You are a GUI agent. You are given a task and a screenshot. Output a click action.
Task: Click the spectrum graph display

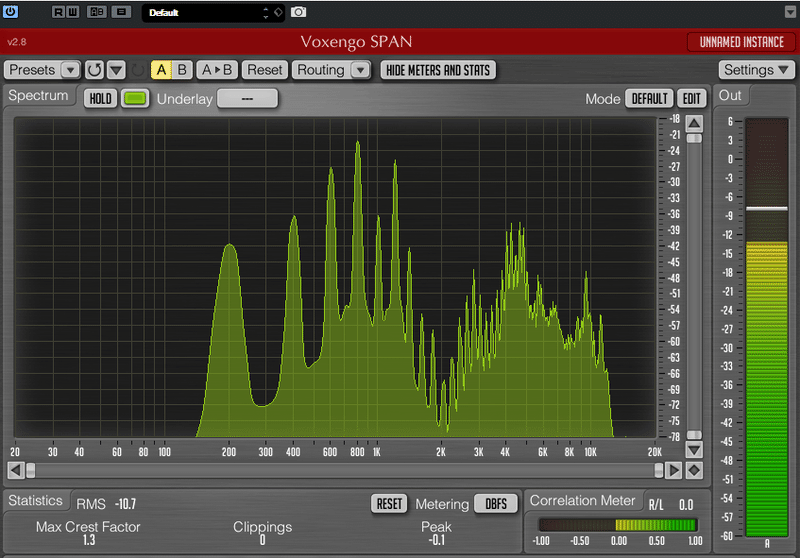click(x=335, y=277)
